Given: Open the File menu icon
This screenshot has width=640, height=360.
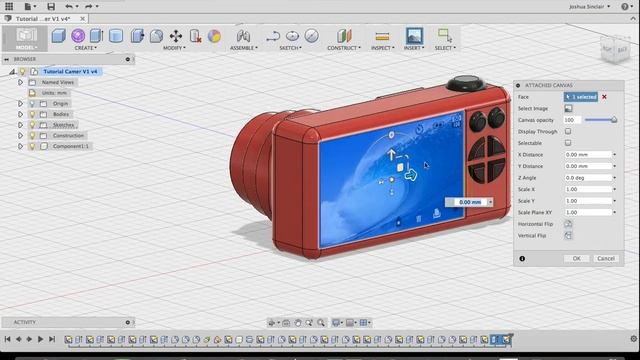Looking at the screenshot, I should click(30, 6).
